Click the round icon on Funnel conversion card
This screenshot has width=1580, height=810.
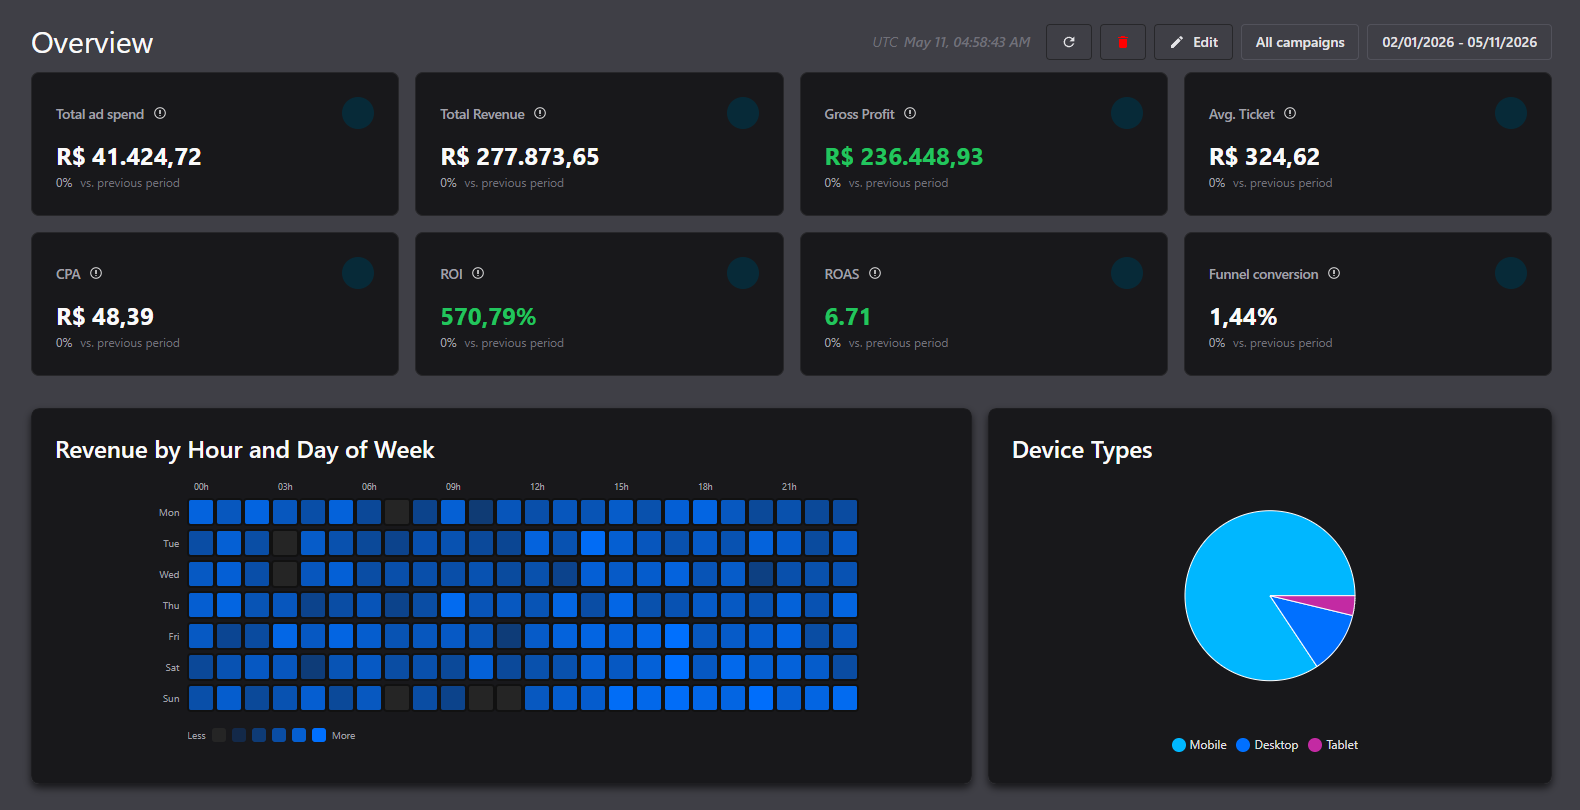(1511, 273)
